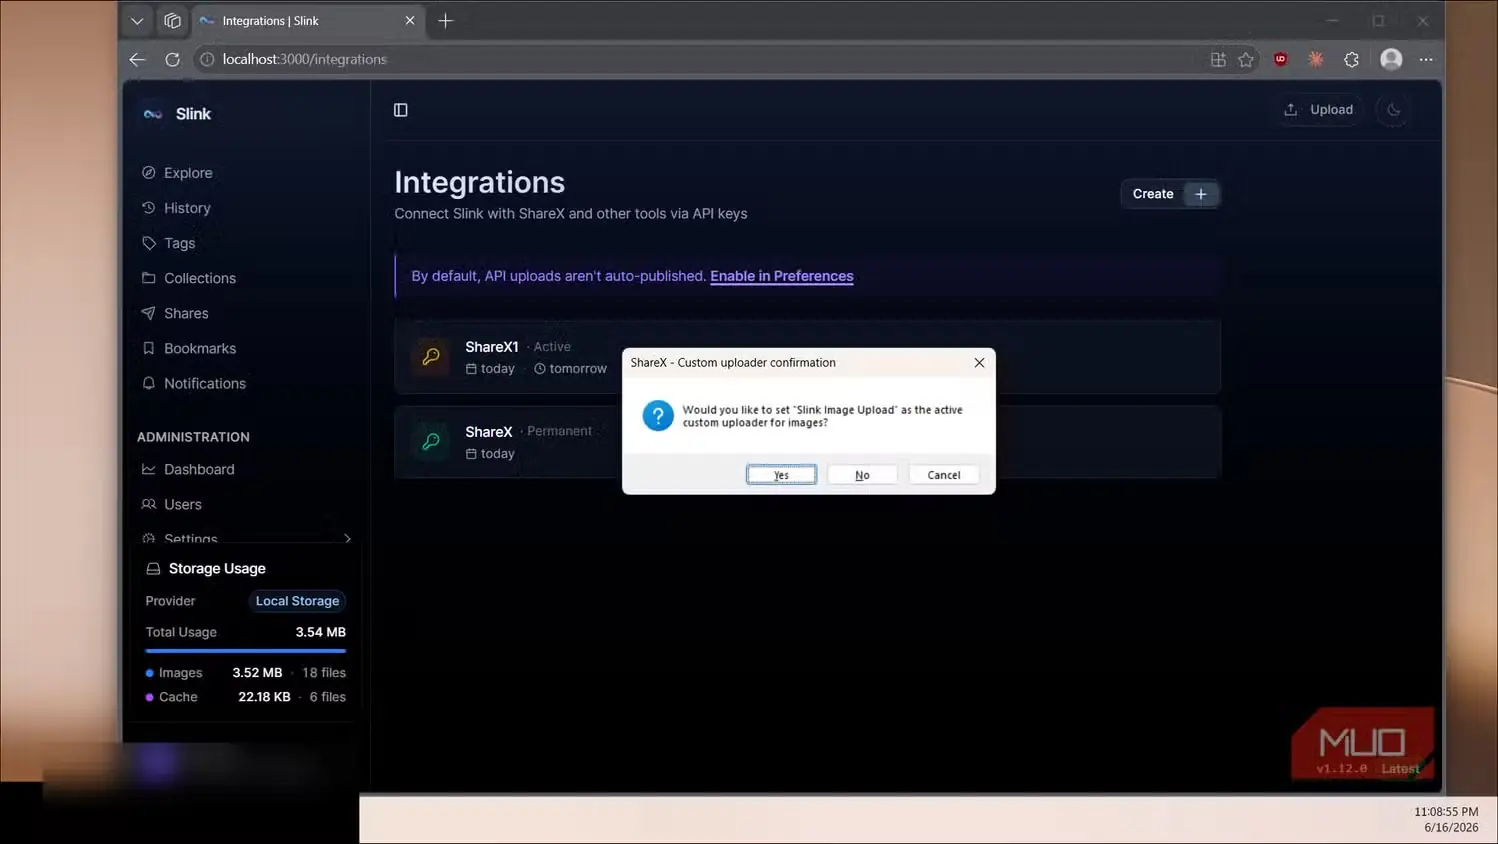Open the browser profile avatar
Viewport: 1498px width, 844px height.
coord(1391,59)
